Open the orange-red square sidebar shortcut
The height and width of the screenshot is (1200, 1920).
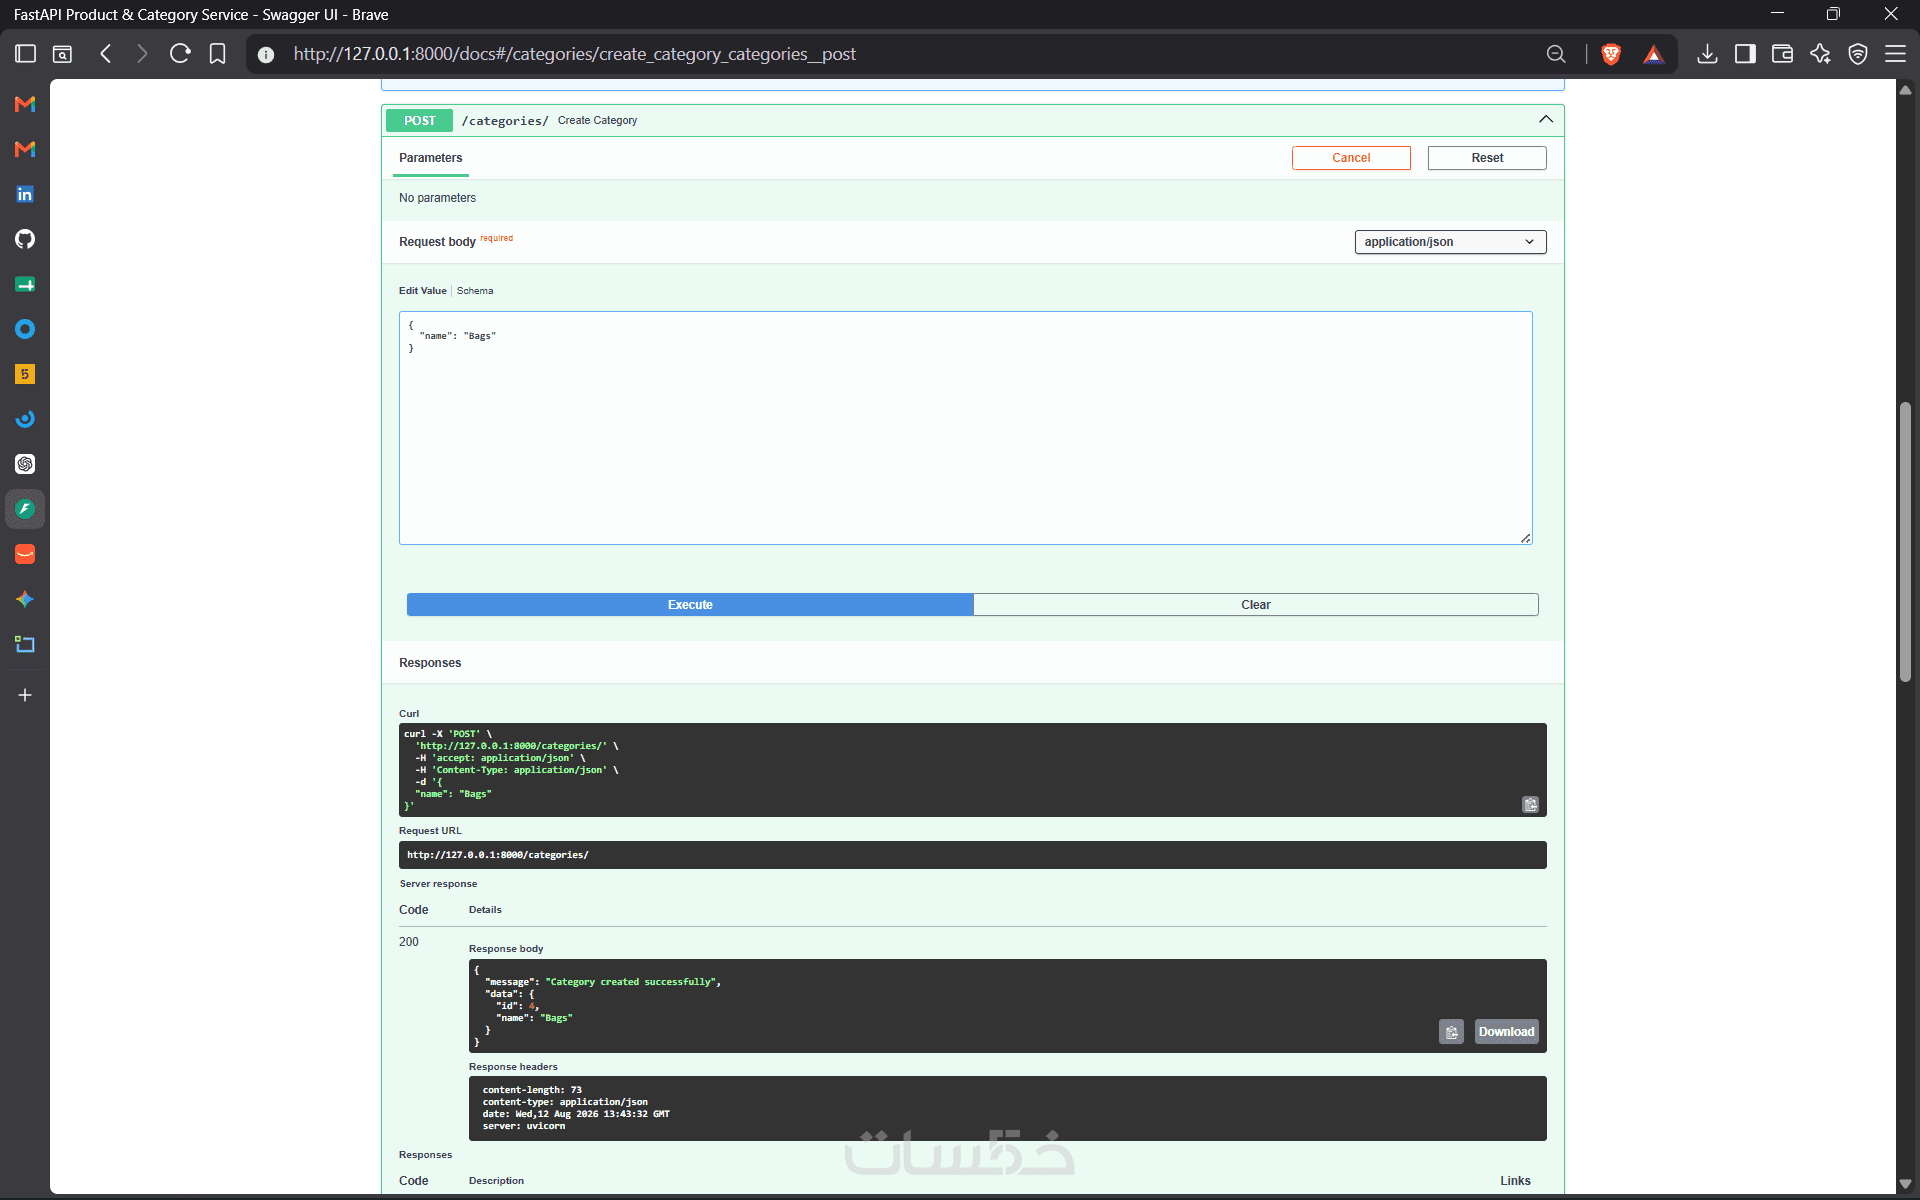[25, 554]
